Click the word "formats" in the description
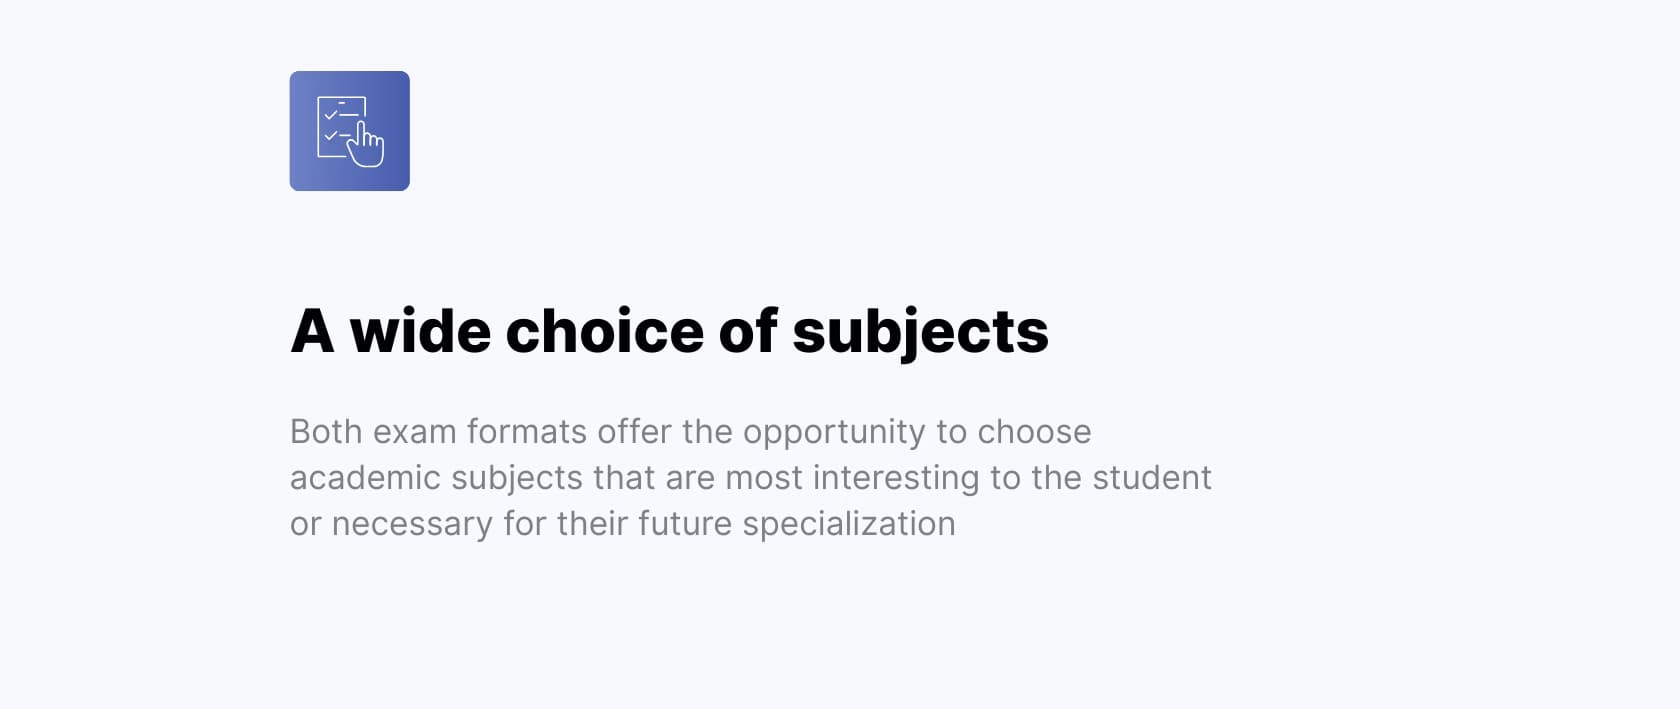This screenshot has width=1680, height=709. [527, 432]
